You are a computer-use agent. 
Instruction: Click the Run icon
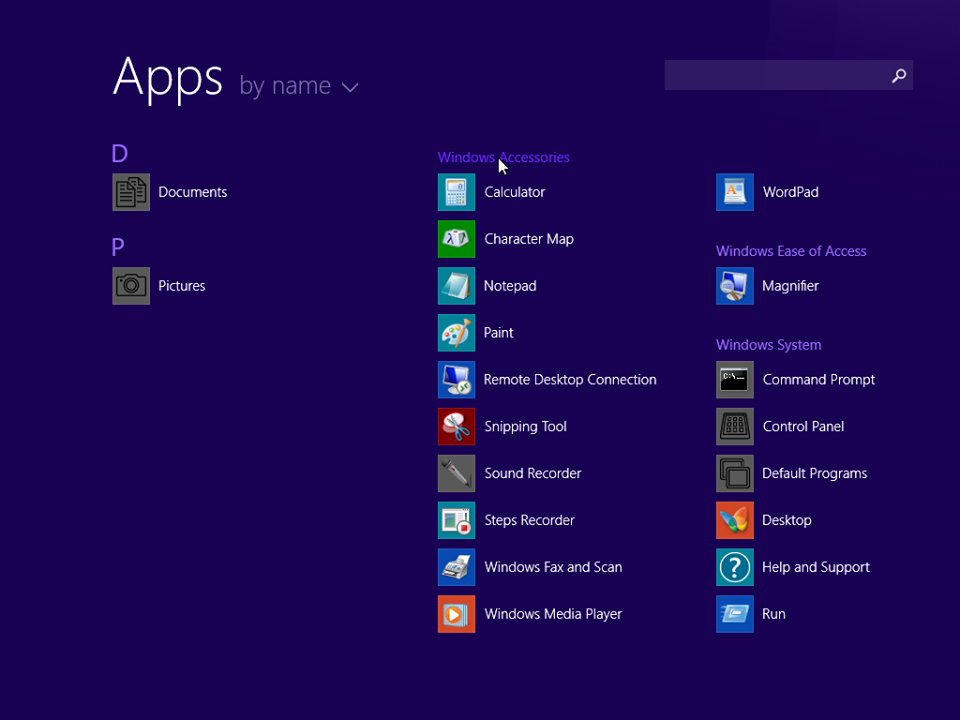tap(735, 614)
